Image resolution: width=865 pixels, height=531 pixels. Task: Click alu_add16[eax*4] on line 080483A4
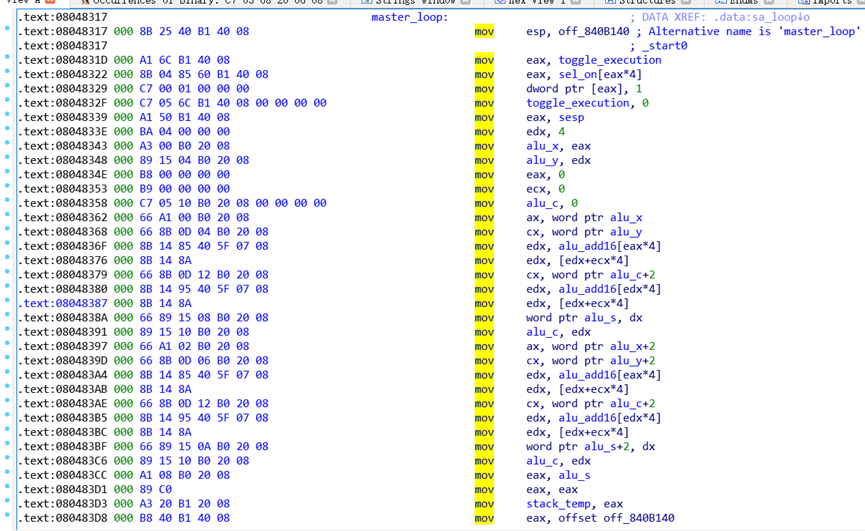point(610,376)
